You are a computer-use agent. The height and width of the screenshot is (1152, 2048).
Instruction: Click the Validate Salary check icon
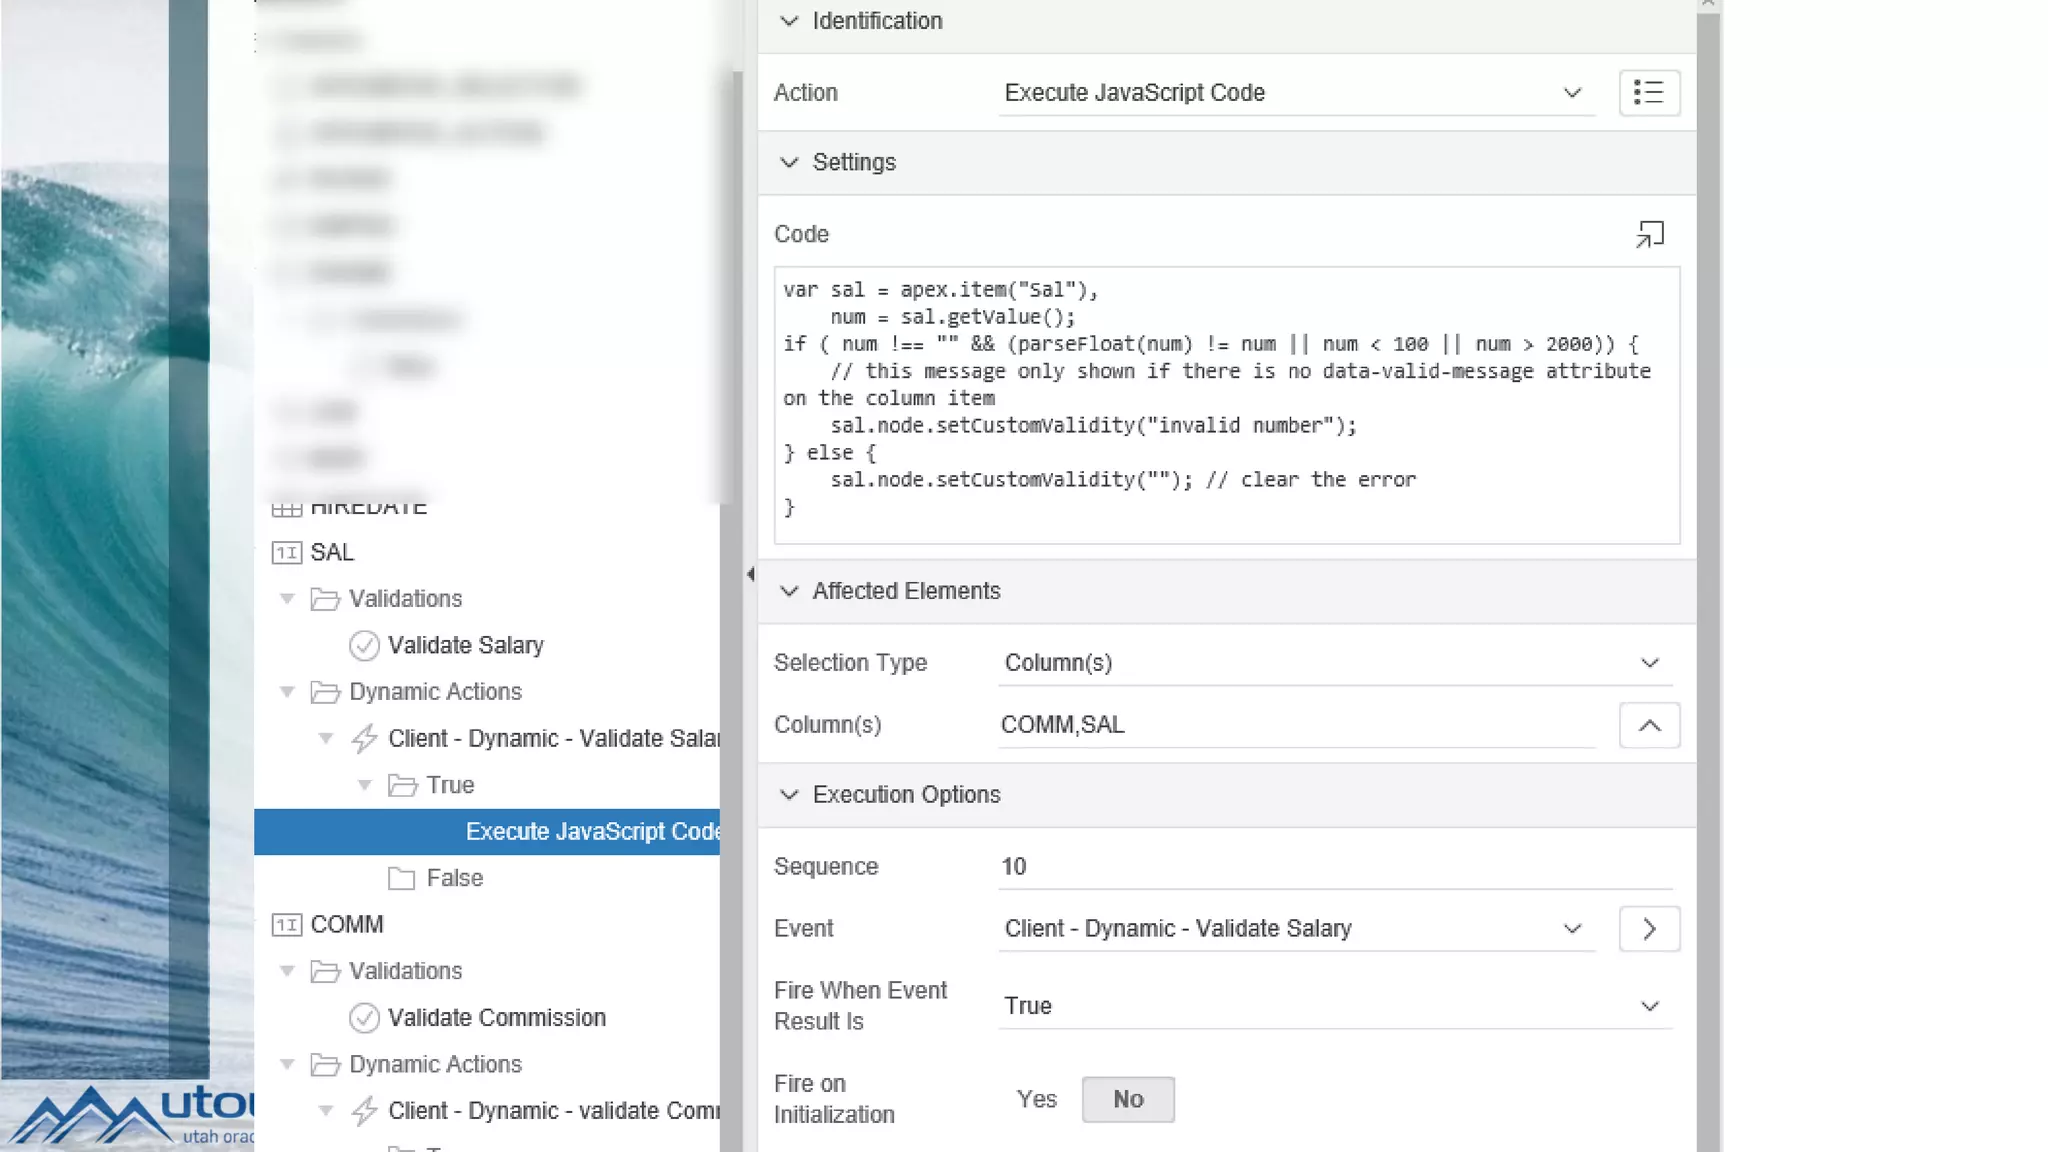(x=364, y=646)
